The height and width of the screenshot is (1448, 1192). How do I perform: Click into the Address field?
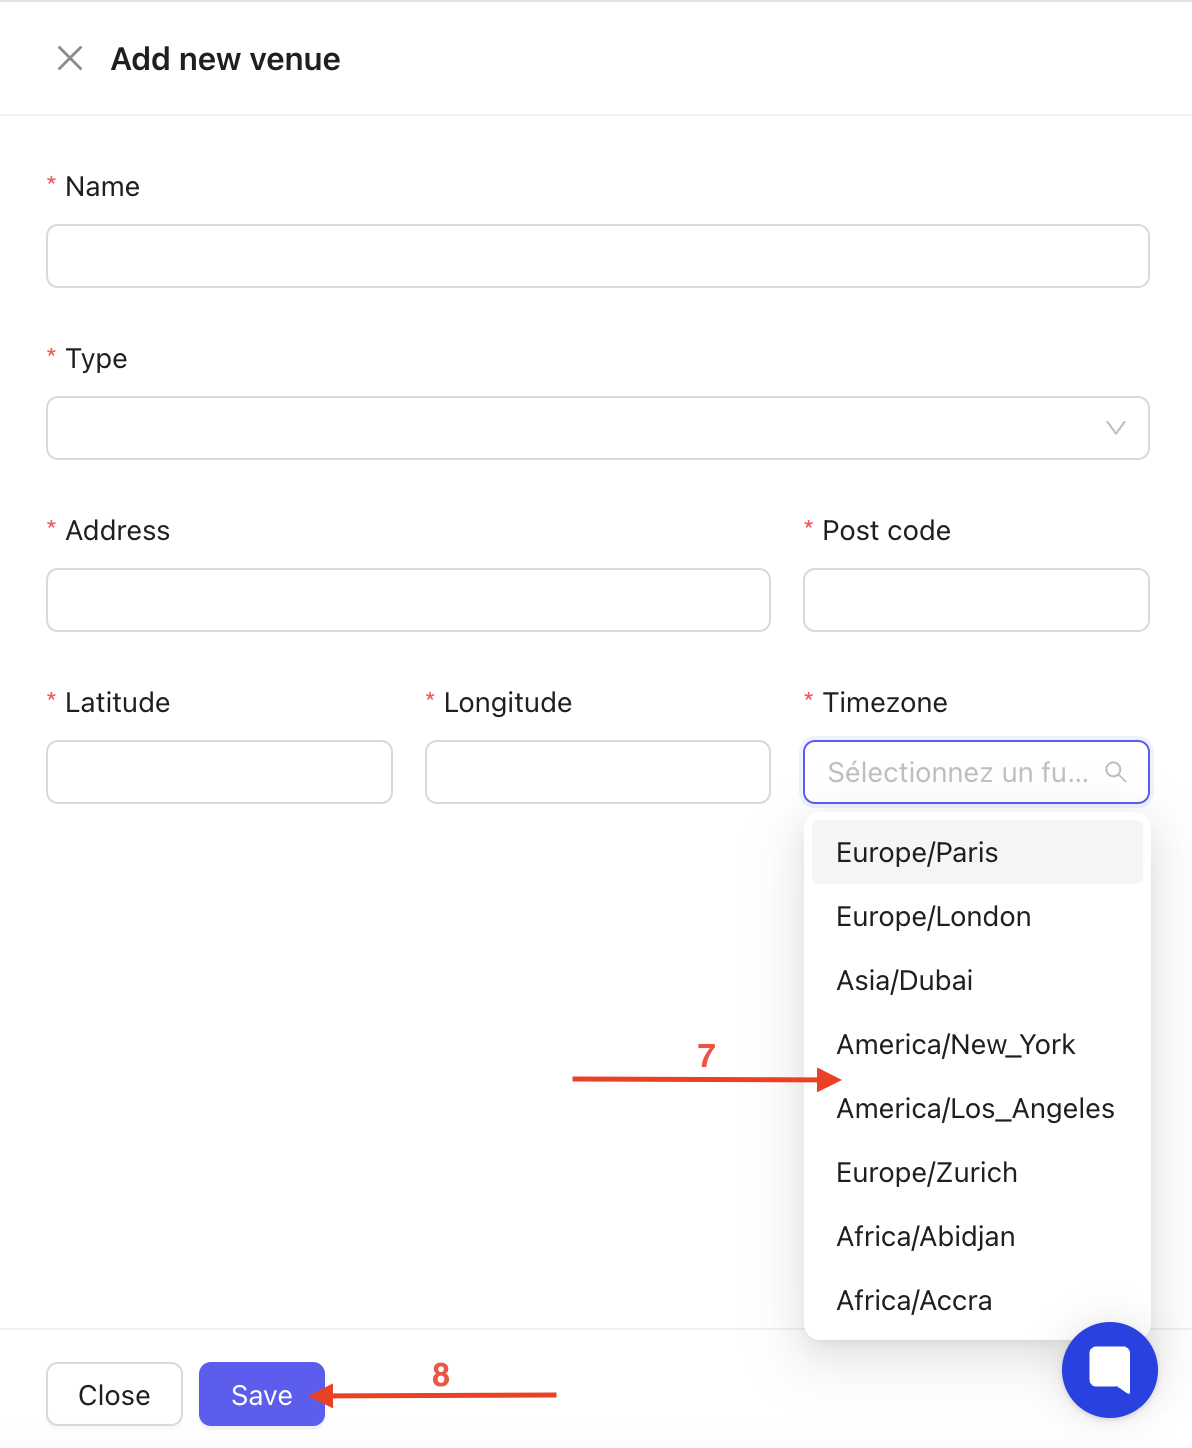(x=408, y=600)
